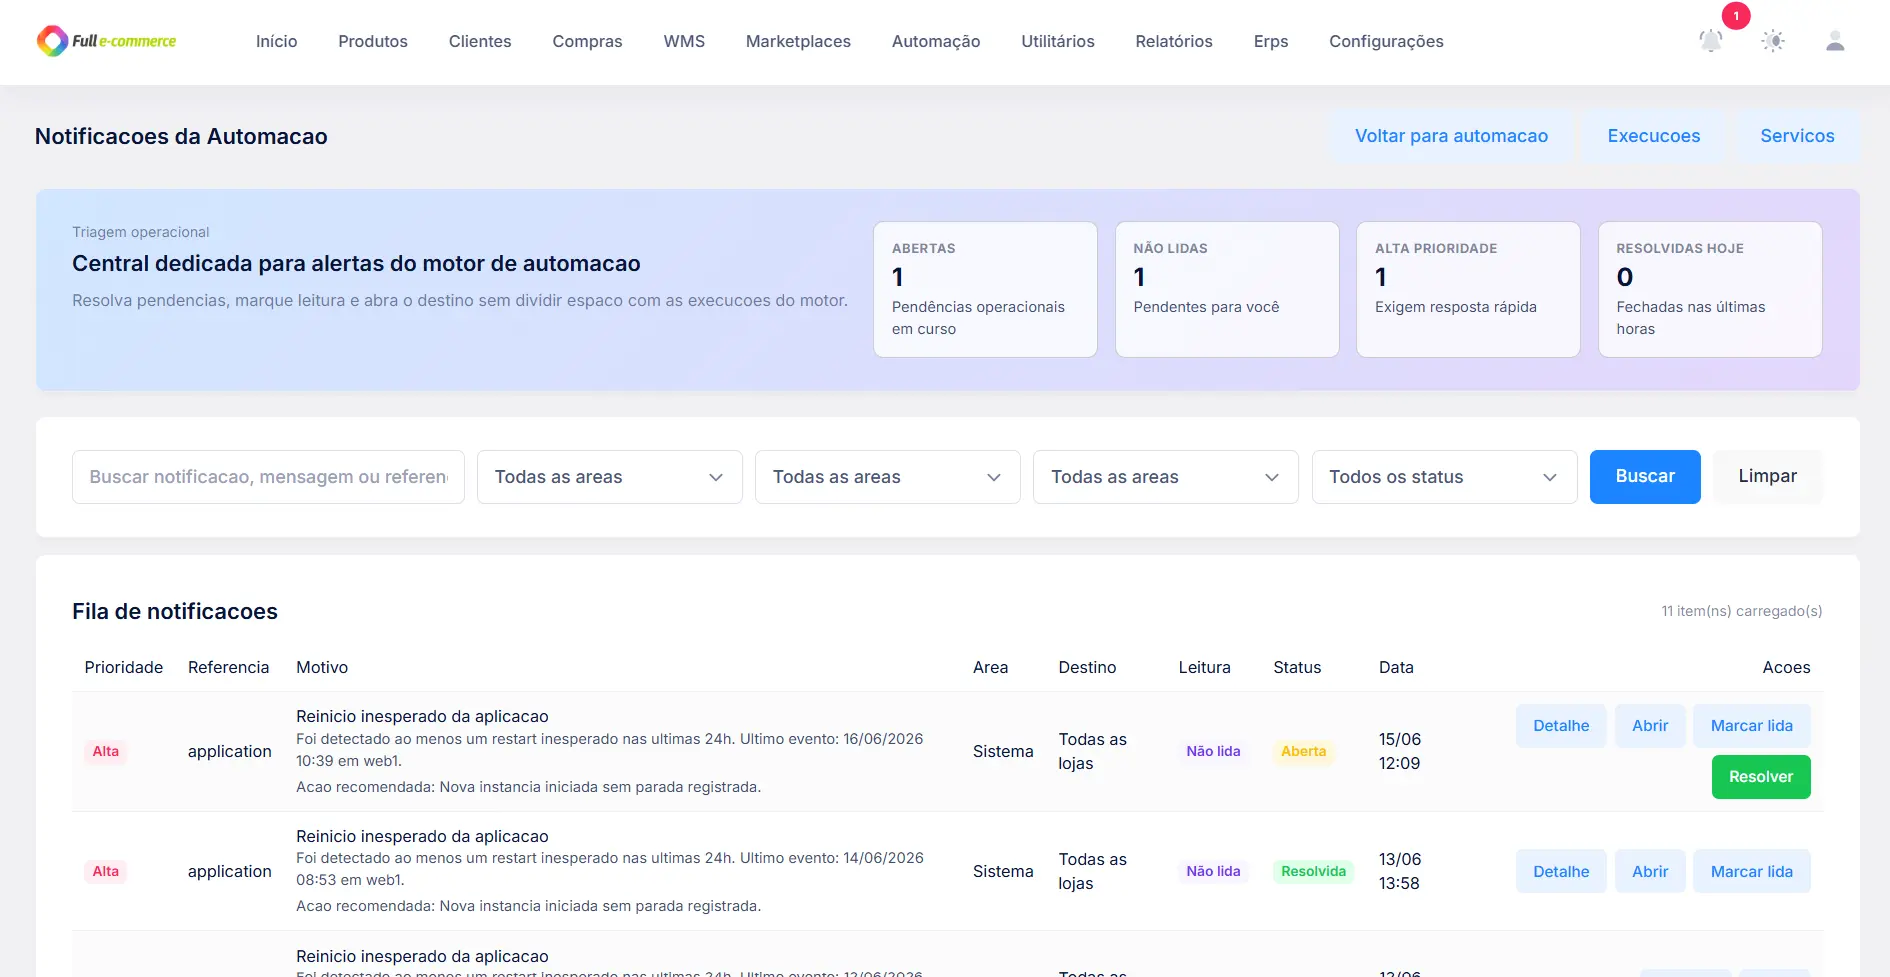Image resolution: width=1890 pixels, height=977 pixels.
Task: Click the green Resolver button
Action: click(x=1761, y=777)
